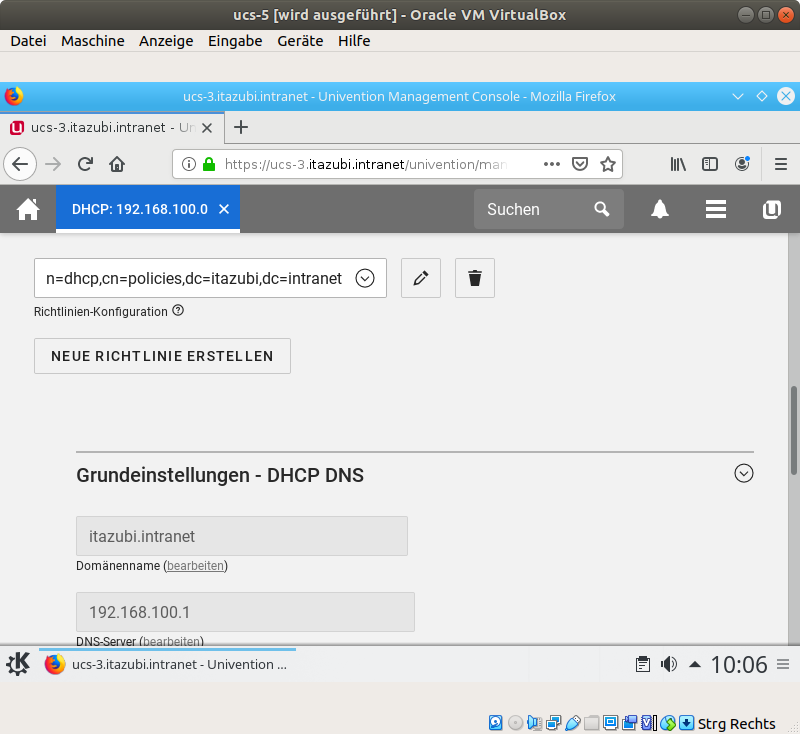Click the Strg Rechts host key indicator
This screenshot has height=734, width=800.
tap(736, 723)
